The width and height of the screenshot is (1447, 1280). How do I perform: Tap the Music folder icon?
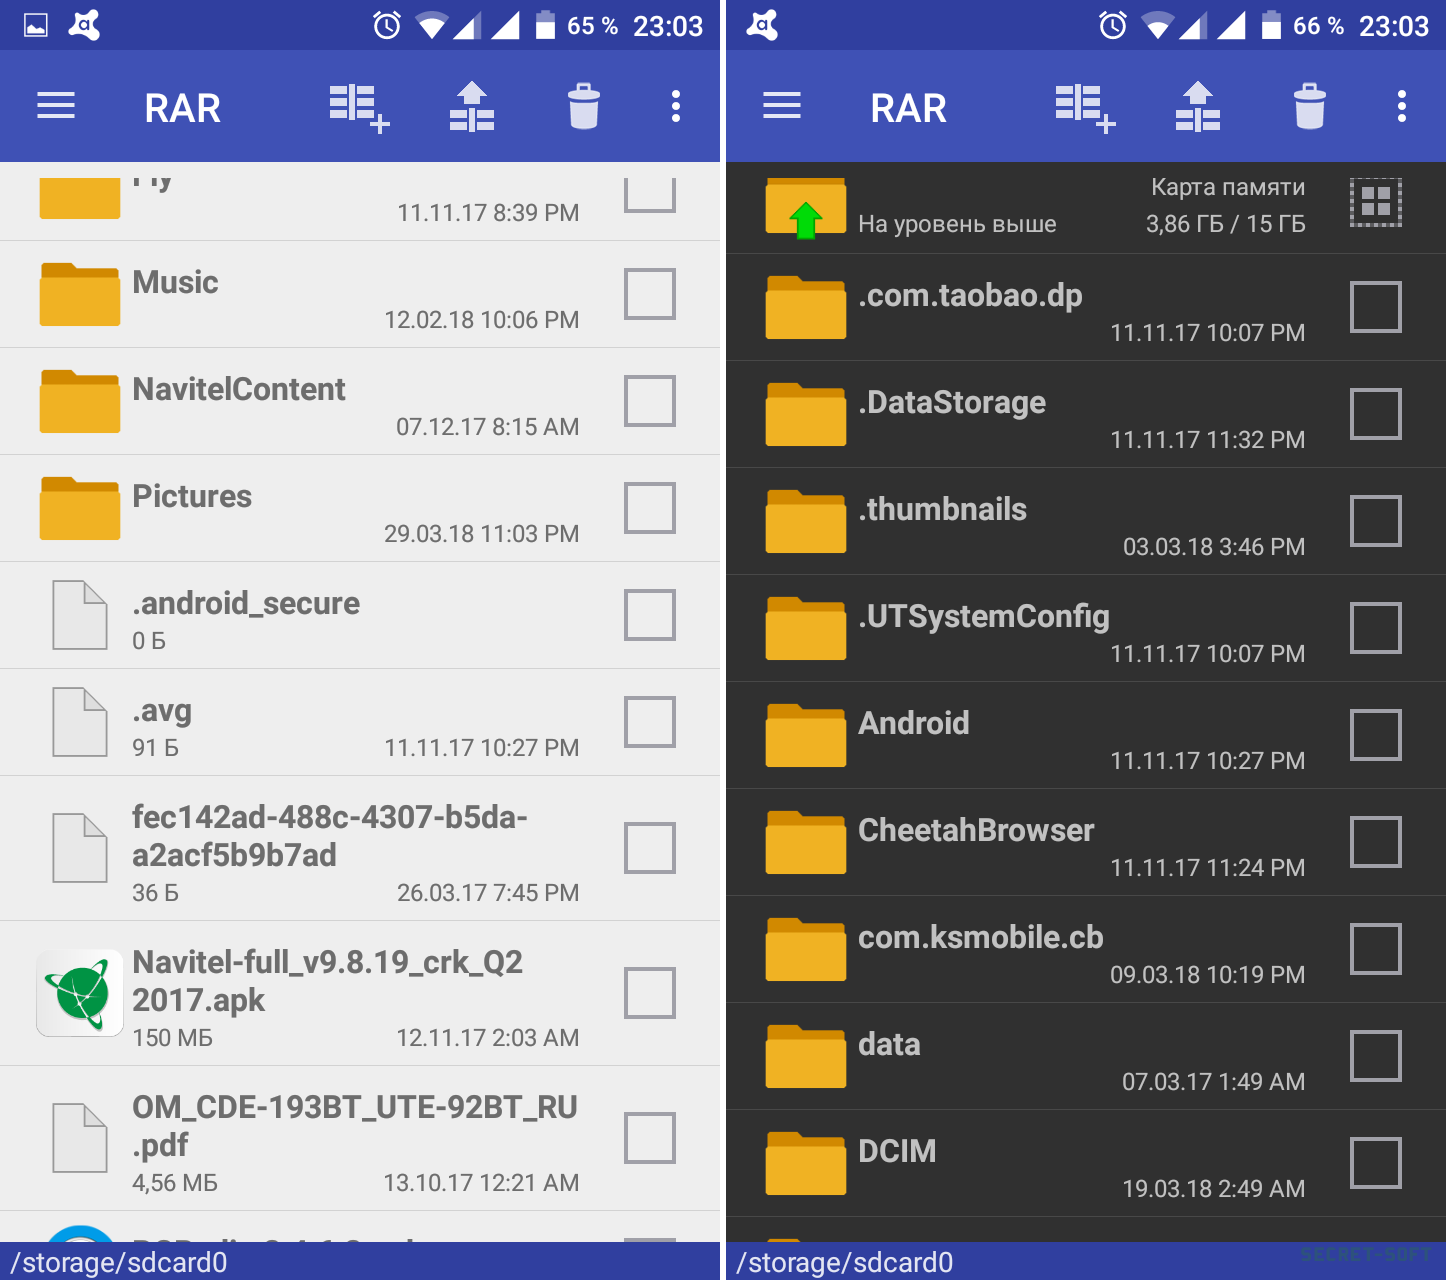pos(80,294)
